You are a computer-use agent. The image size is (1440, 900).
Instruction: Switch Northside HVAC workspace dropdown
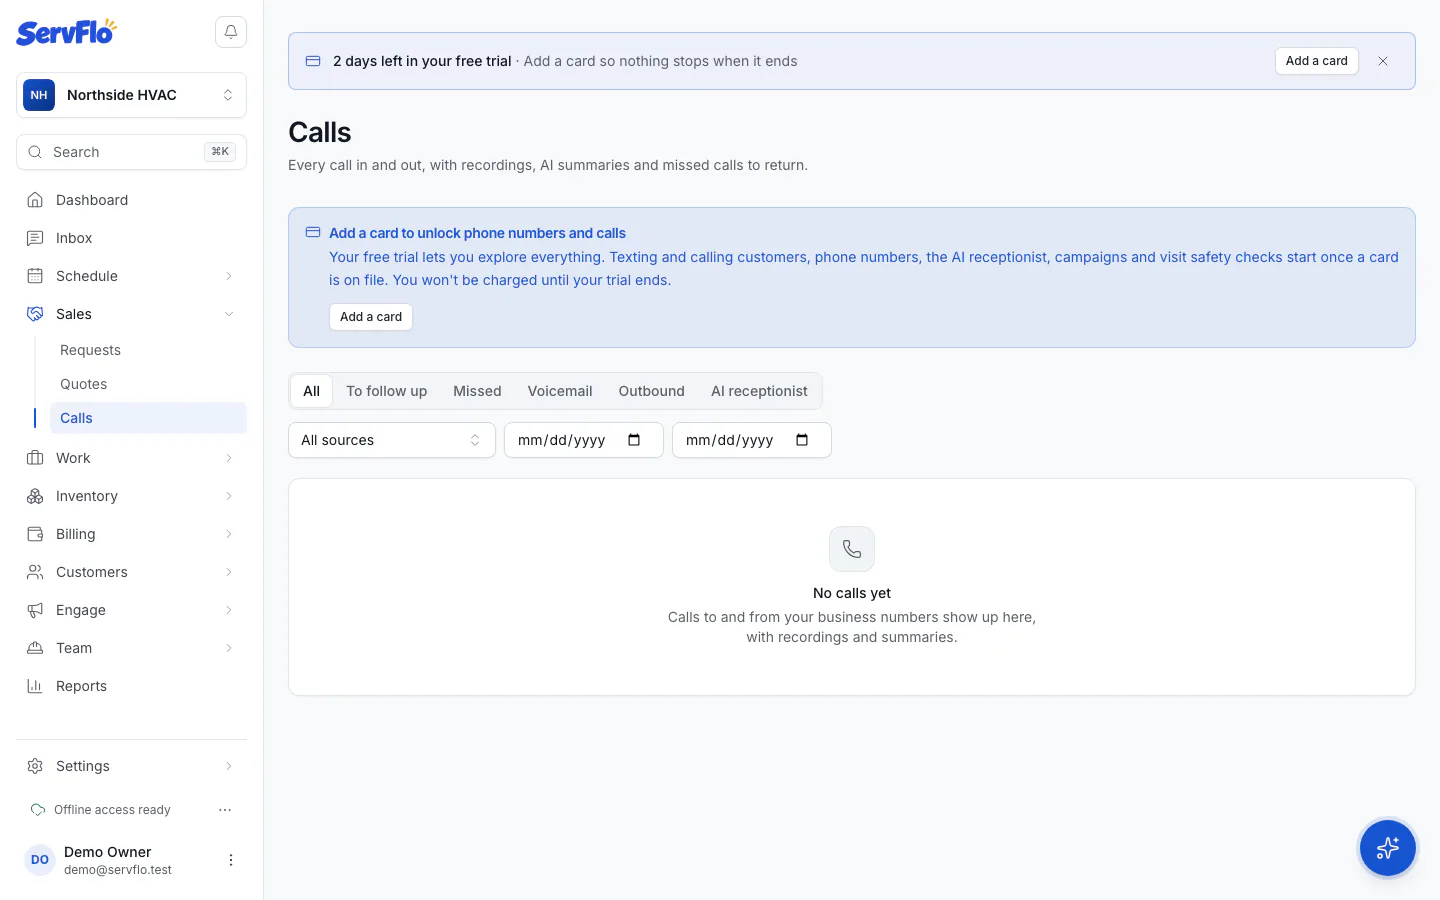pos(131,95)
